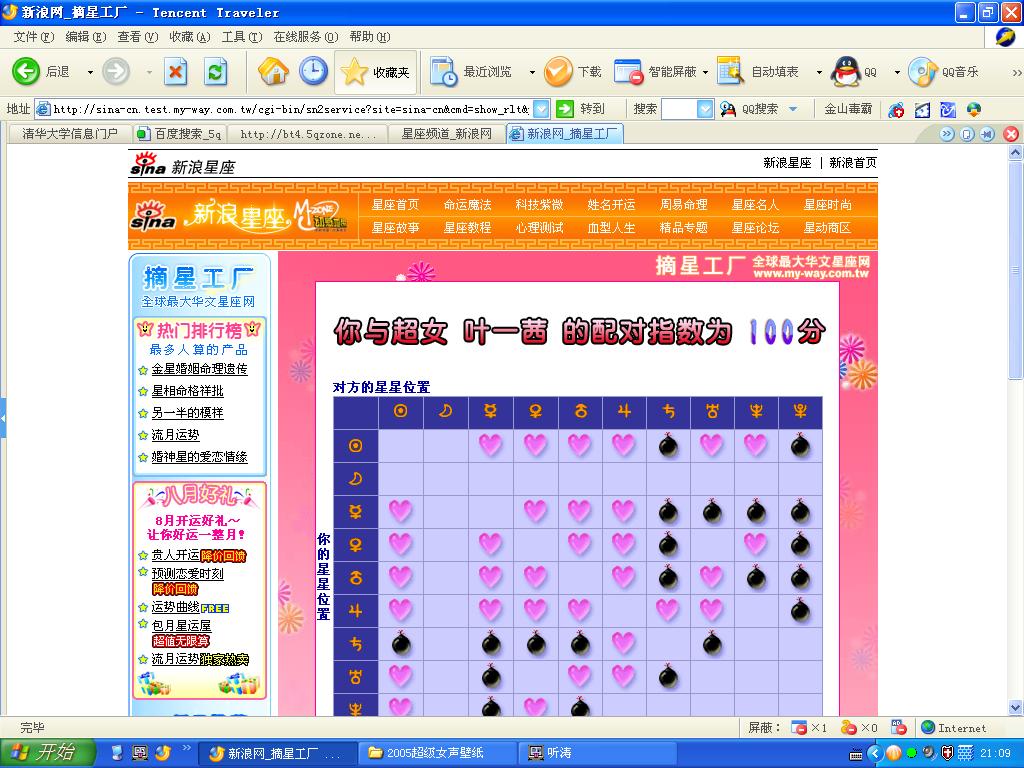Image resolution: width=1024 pixels, height=768 pixels.
Task: Click the green Refresh page icon
Action: (215, 71)
